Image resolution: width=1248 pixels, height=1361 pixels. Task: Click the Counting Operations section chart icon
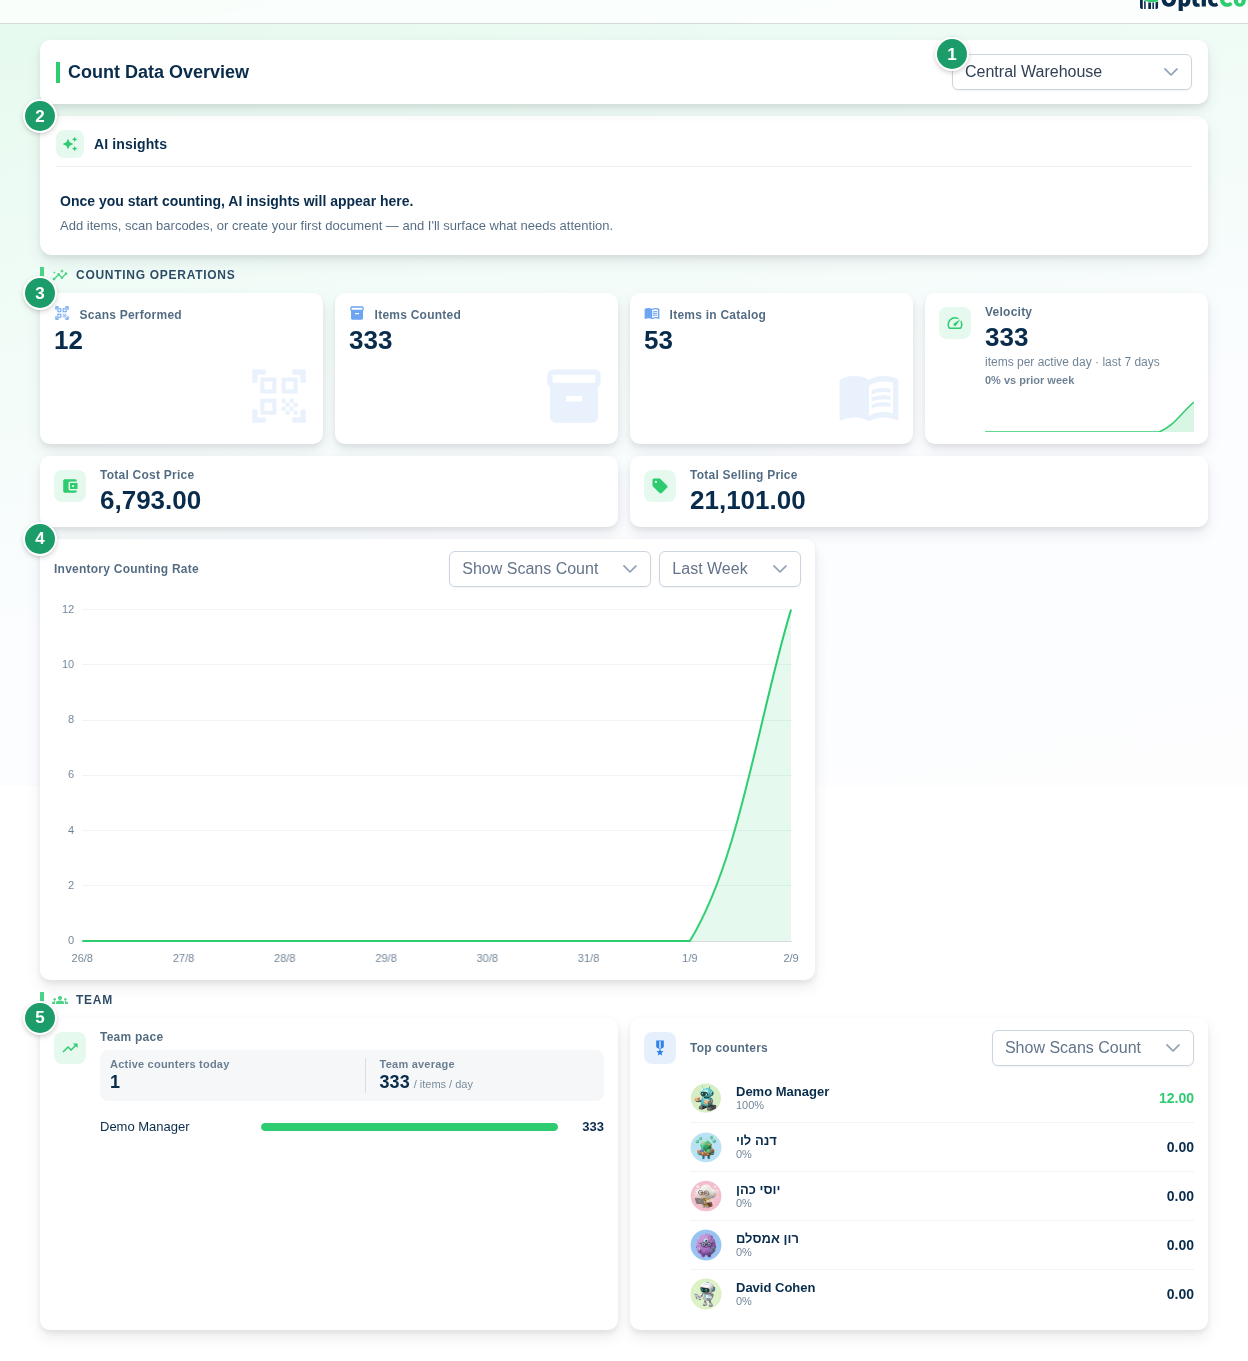click(x=60, y=275)
